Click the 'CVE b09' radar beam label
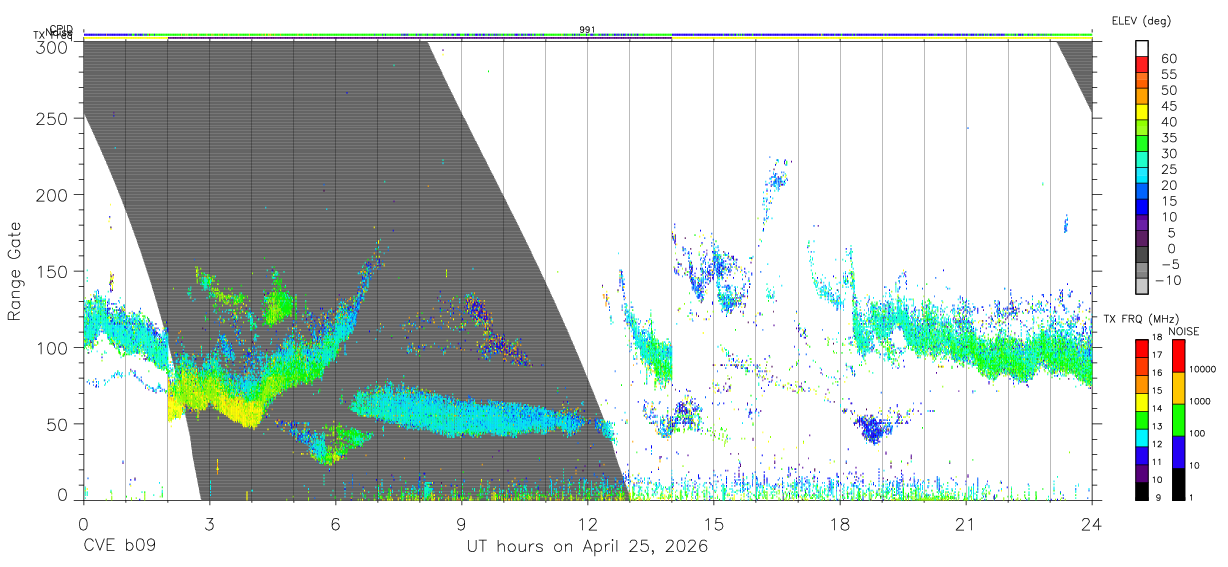The width and height of the screenshot is (1228, 567). [119, 547]
